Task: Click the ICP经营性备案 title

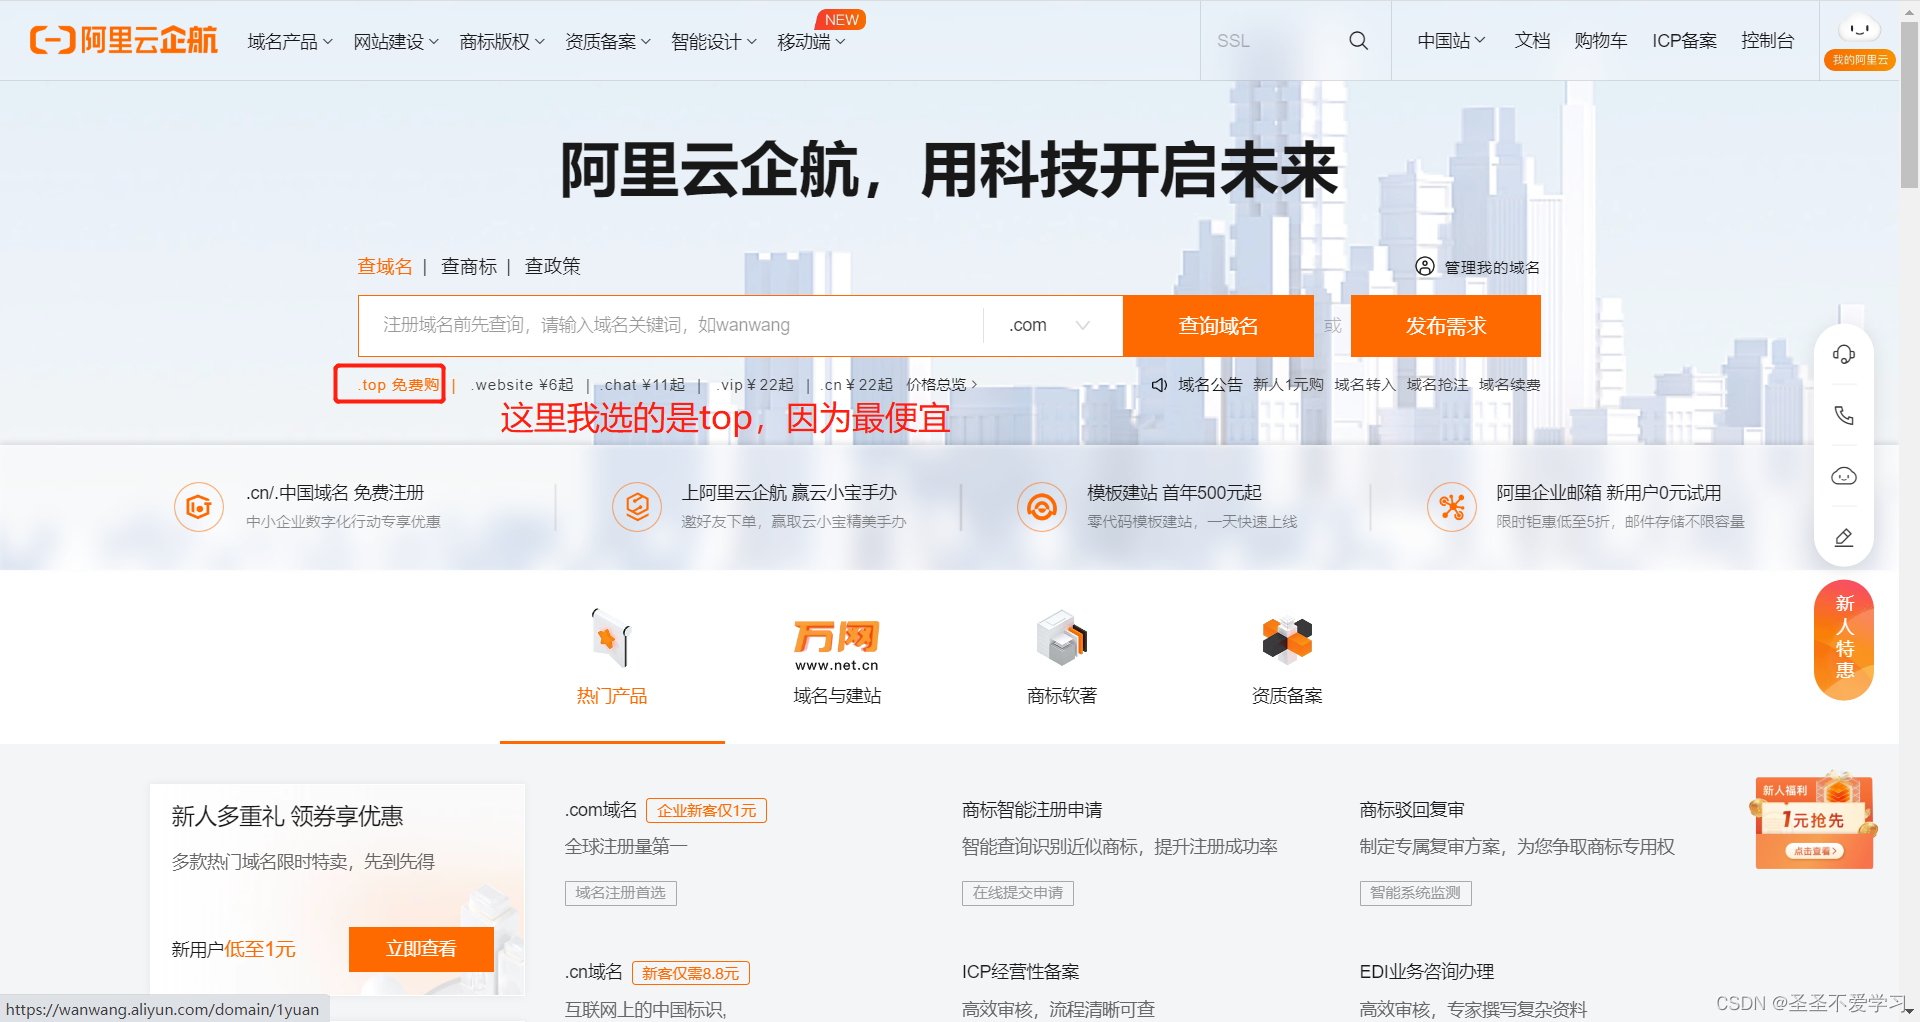Action: click(1021, 972)
